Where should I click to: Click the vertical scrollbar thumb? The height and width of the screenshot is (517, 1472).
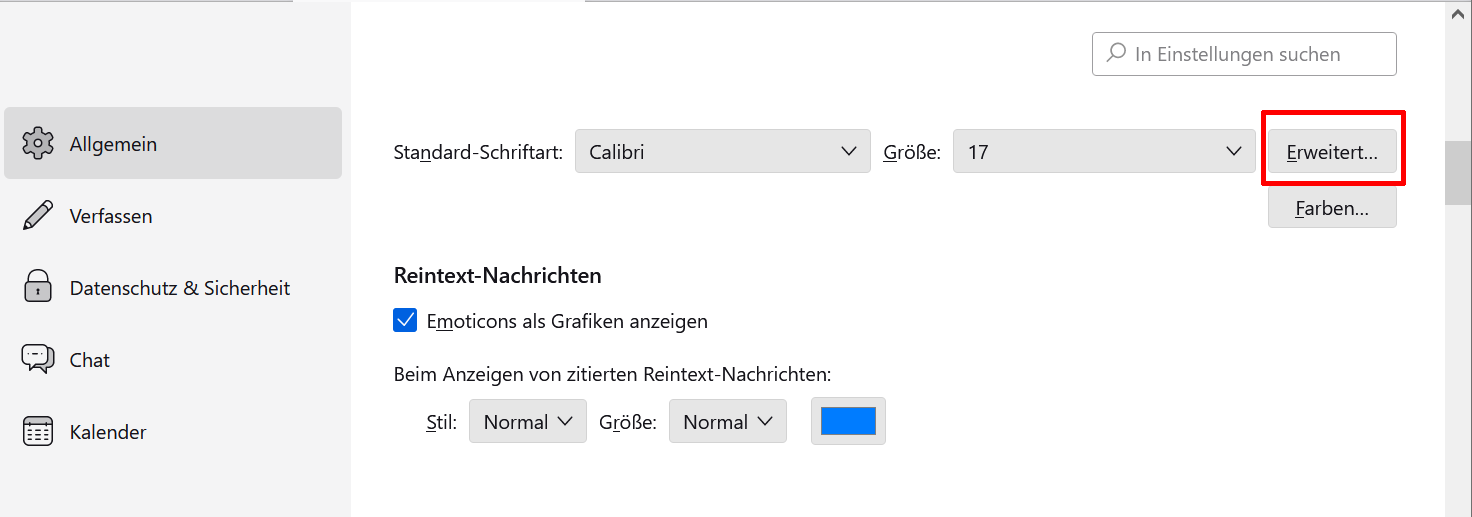coord(1458,172)
